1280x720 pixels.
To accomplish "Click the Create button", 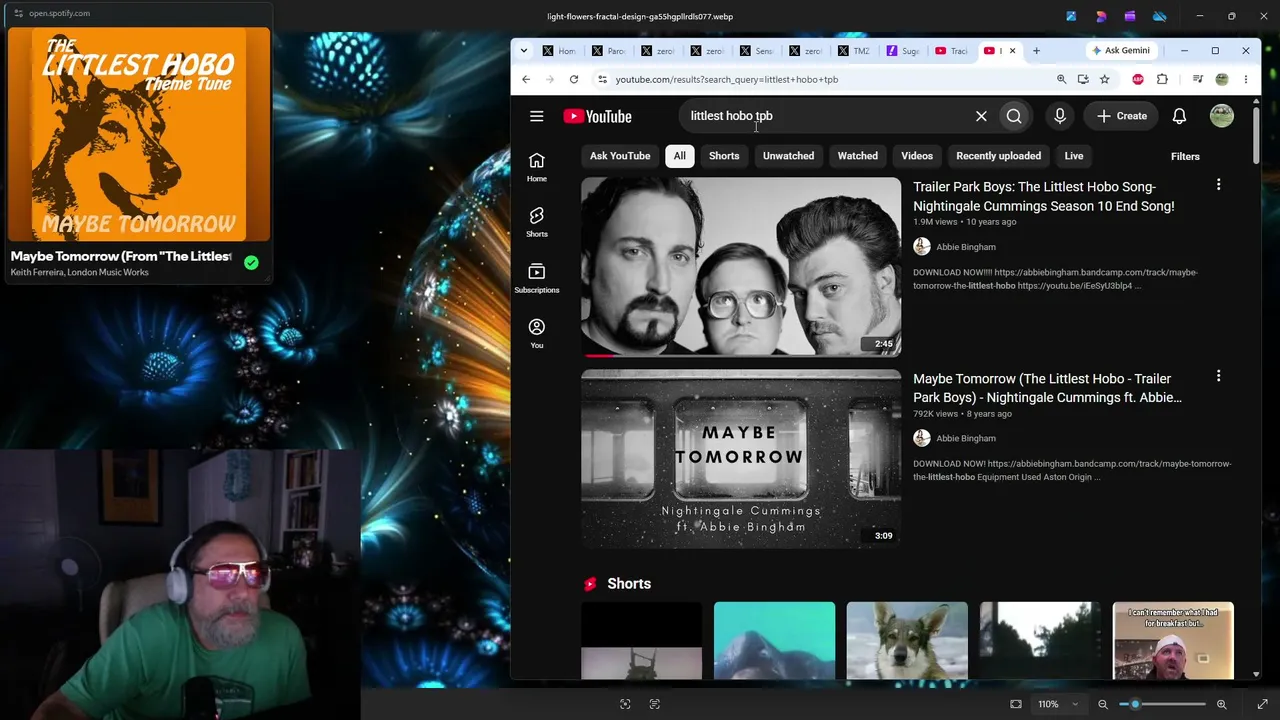I will click(1122, 116).
